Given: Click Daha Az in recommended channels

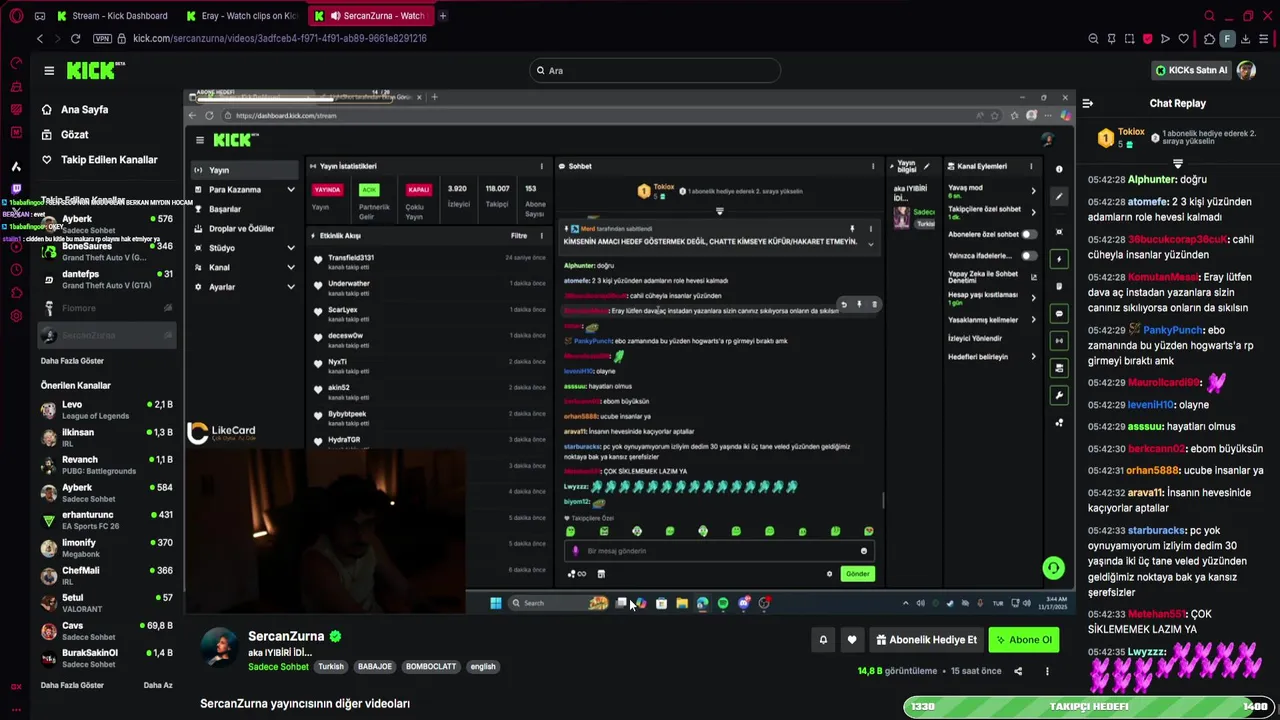Looking at the screenshot, I should 158,686.
